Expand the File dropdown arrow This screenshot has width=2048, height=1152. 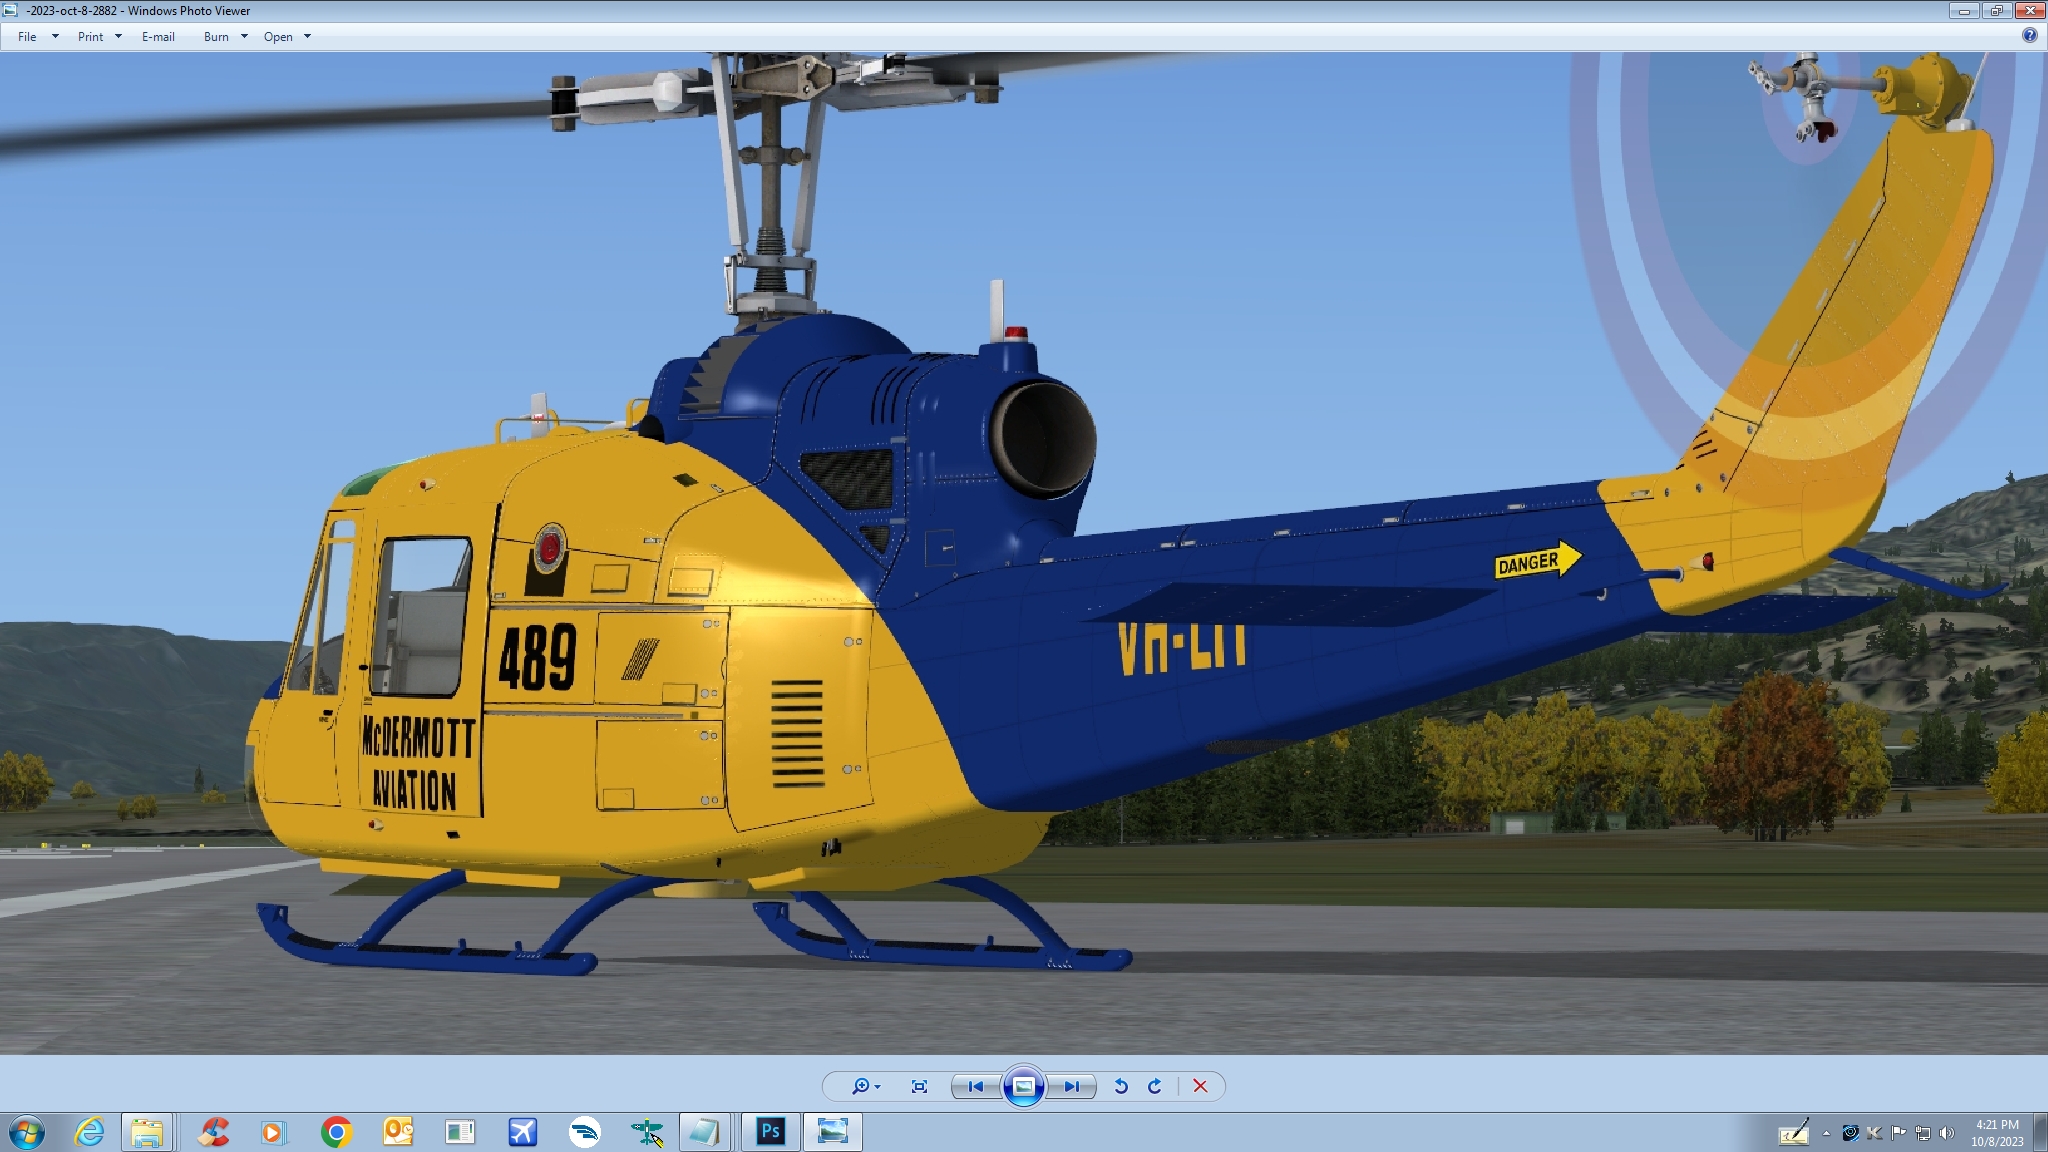[55, 37]
